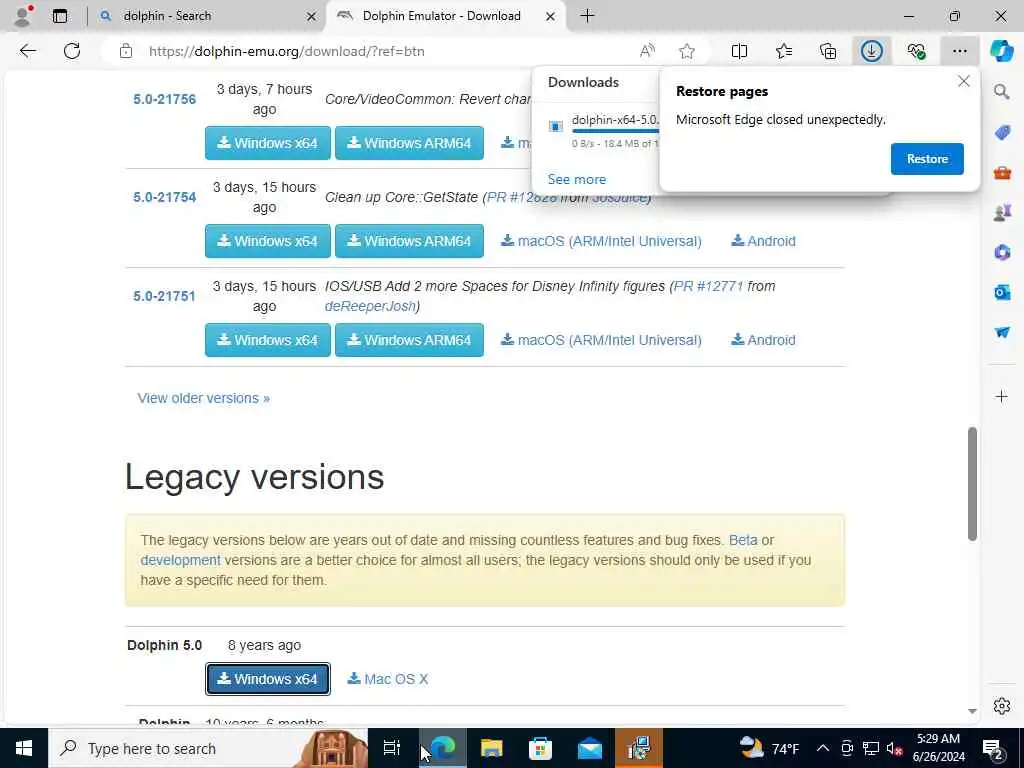Open Settings and more menu

click(x=959, y=51)
